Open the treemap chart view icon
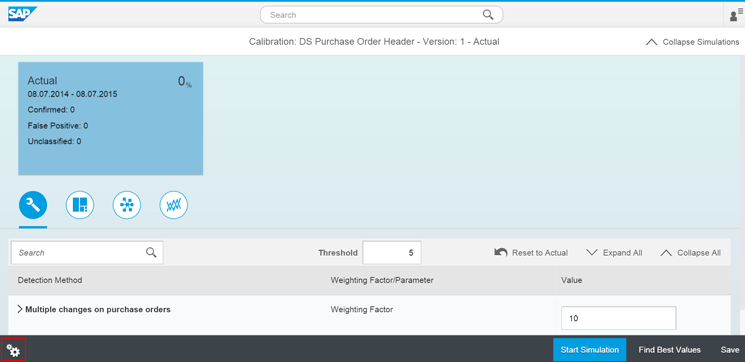Screen dimensions: 745x362 point(79,205)
